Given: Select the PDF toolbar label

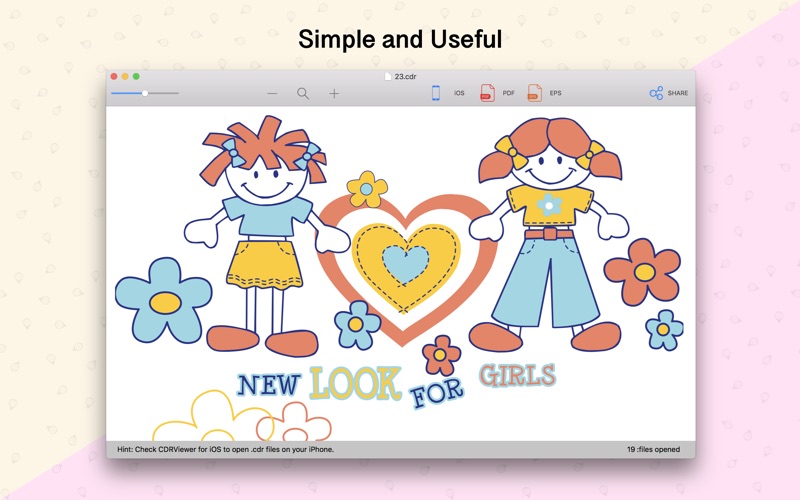Looking at the screenshot, I should (508, 93).
